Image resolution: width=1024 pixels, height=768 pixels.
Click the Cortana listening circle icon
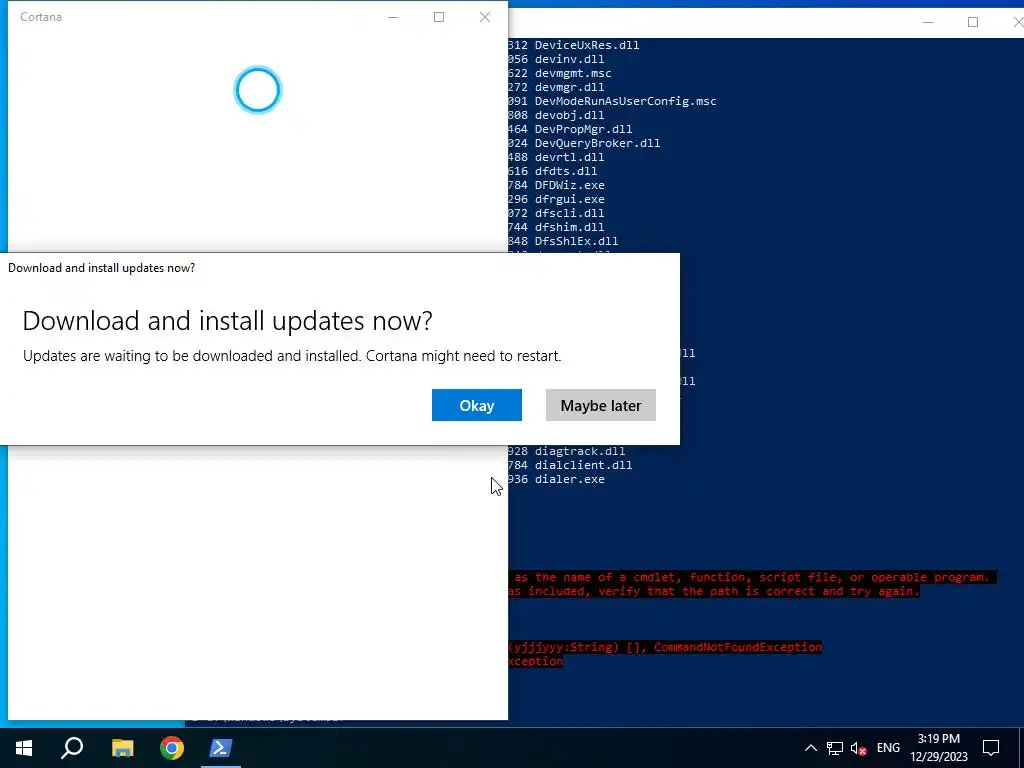(x=257, y=90)
